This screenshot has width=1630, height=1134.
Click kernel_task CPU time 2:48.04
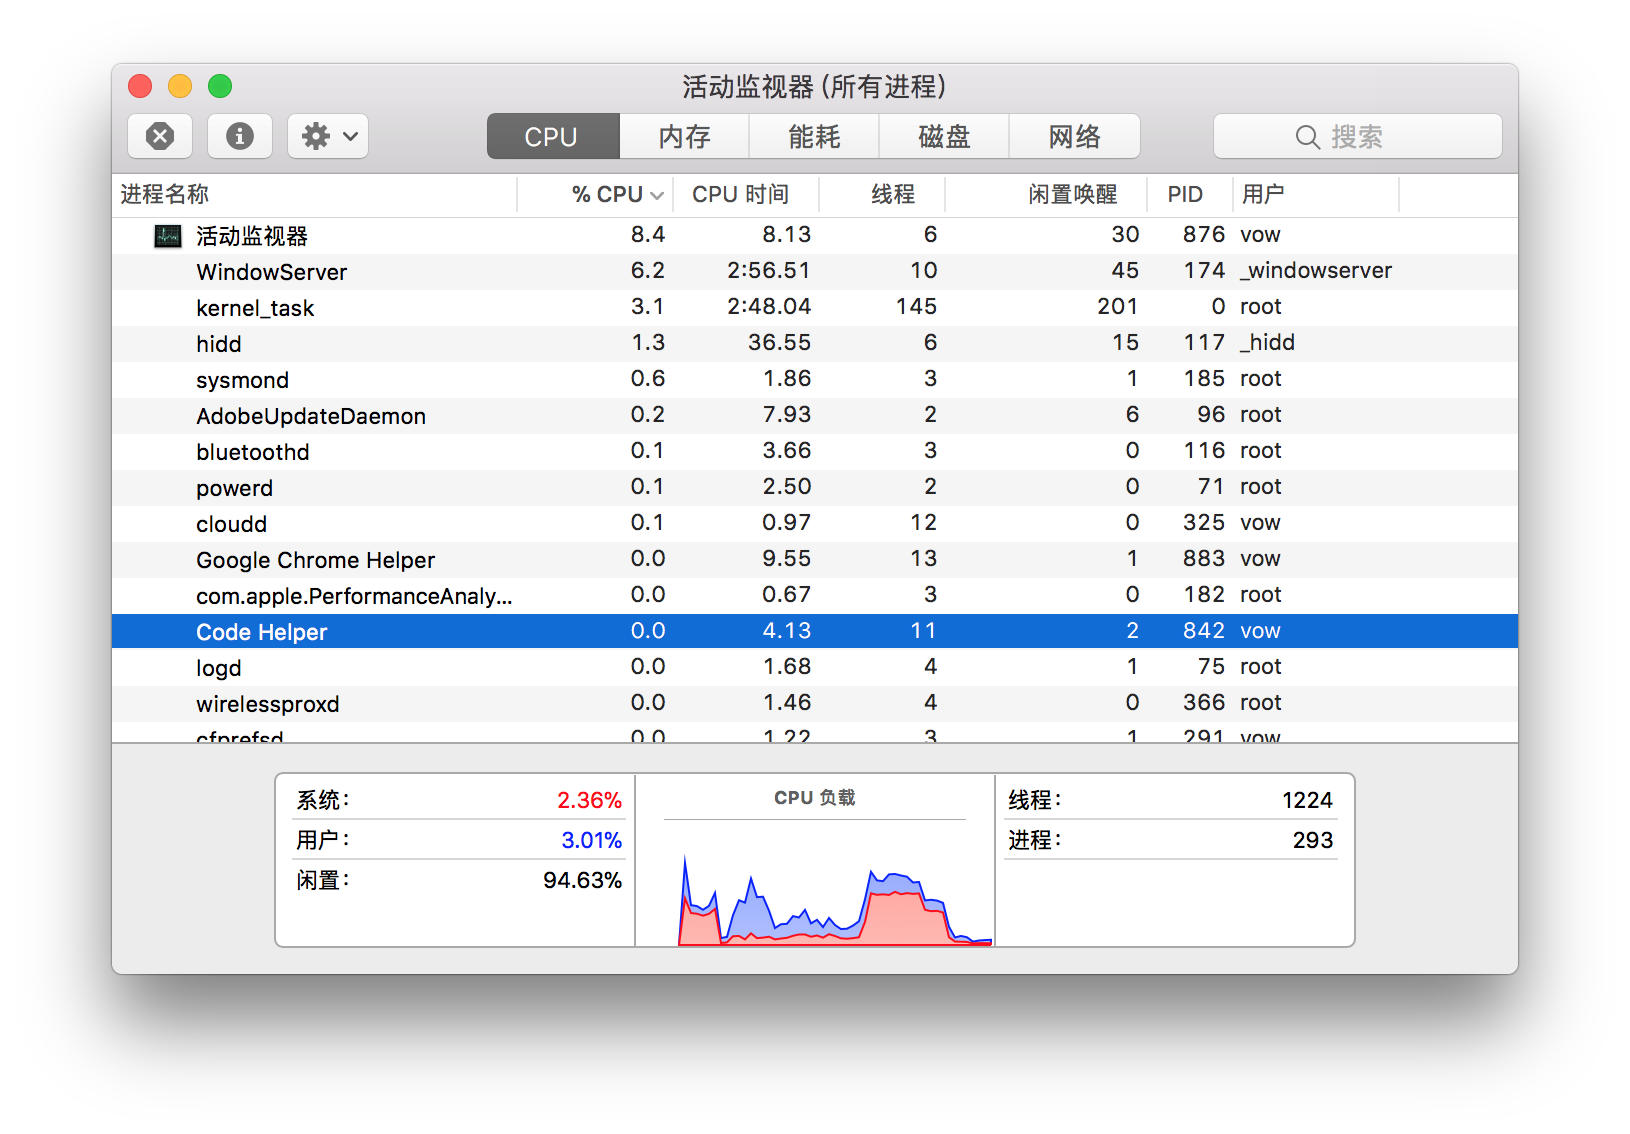click(x=768, y=307)
